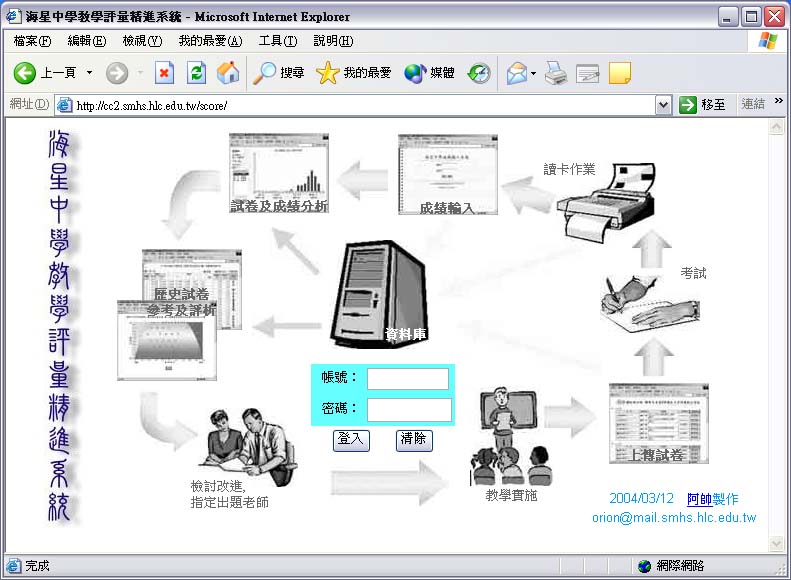Image resolution: width=791 pixels, height=580 pixels.
Task: Click the 移至 Go button
Action: tap(703, 105)
